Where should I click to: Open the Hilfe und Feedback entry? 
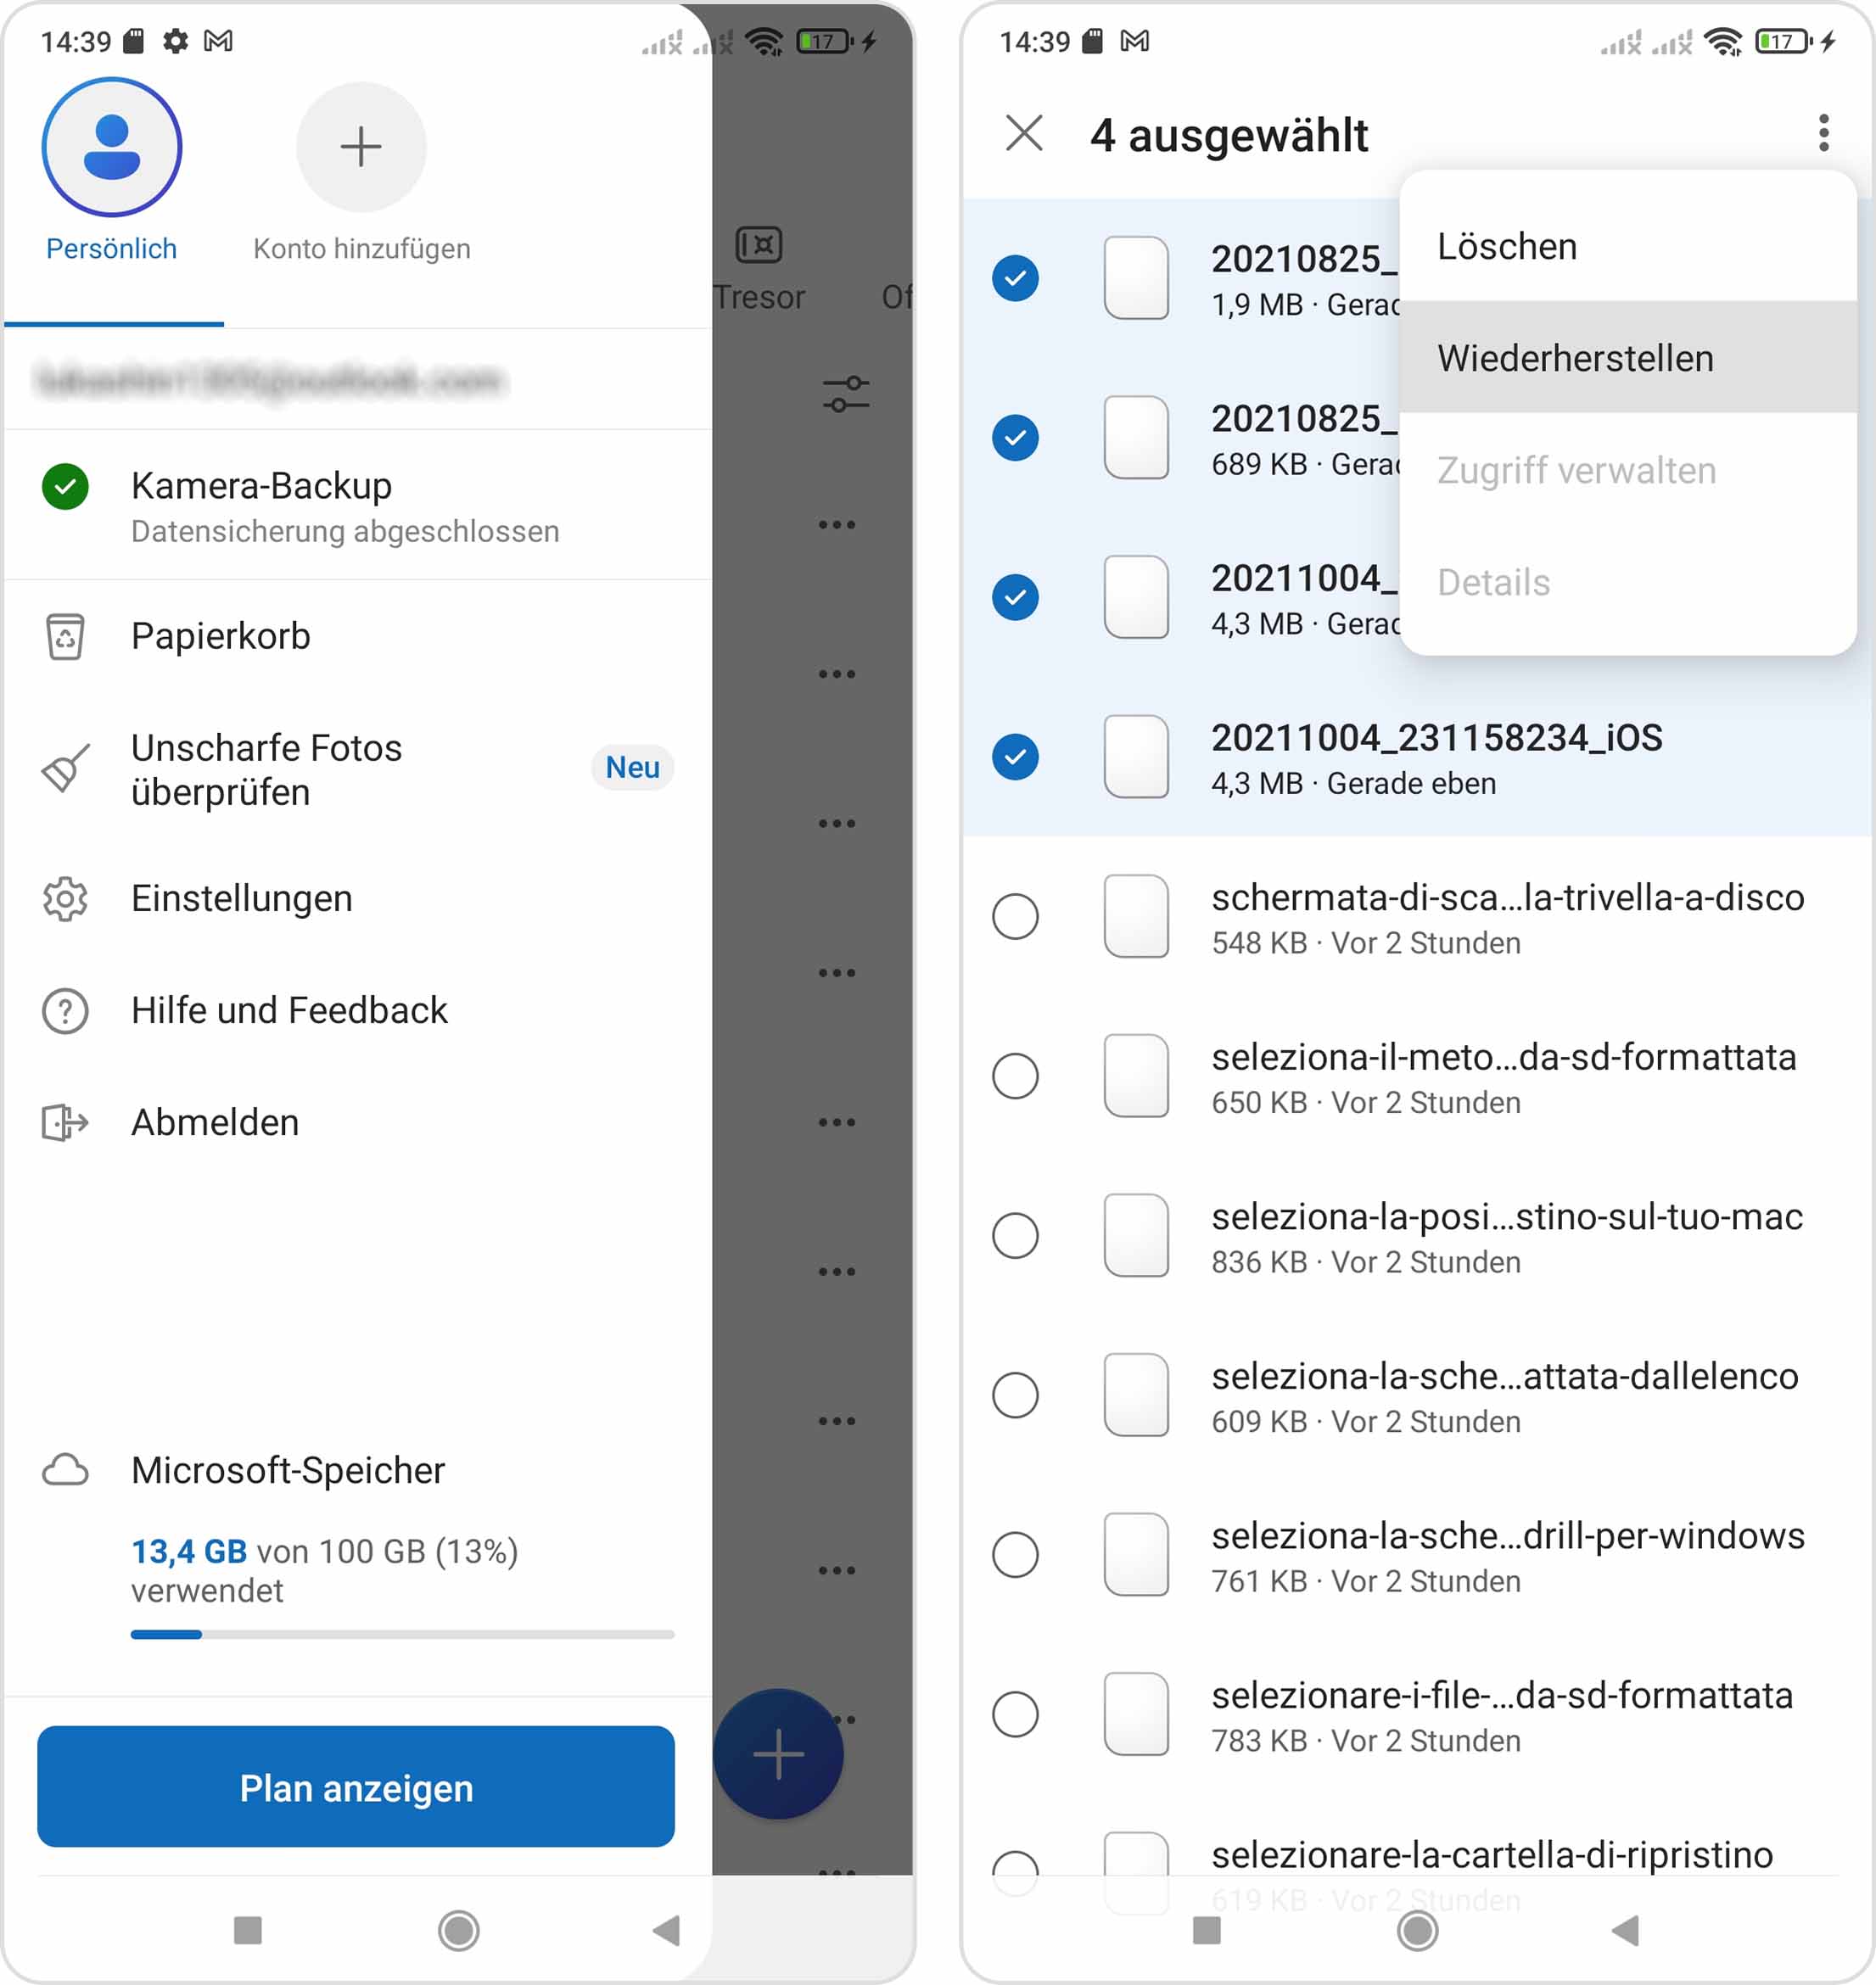pos(289,1010)
